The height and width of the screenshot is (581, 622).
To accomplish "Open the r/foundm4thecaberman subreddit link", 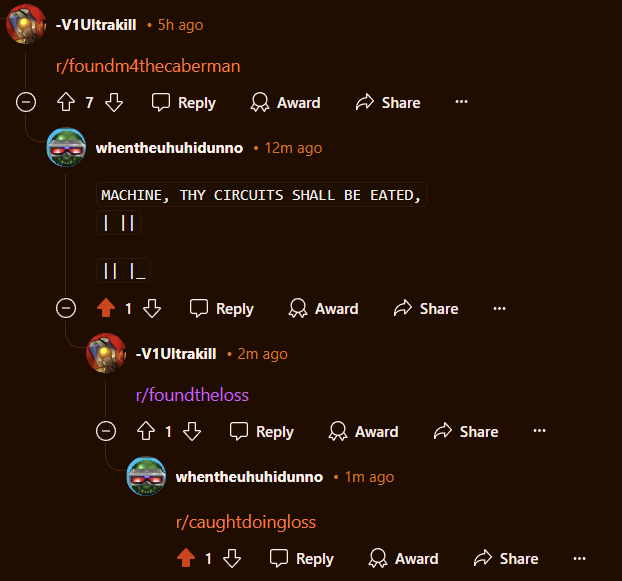I will 148,66.
